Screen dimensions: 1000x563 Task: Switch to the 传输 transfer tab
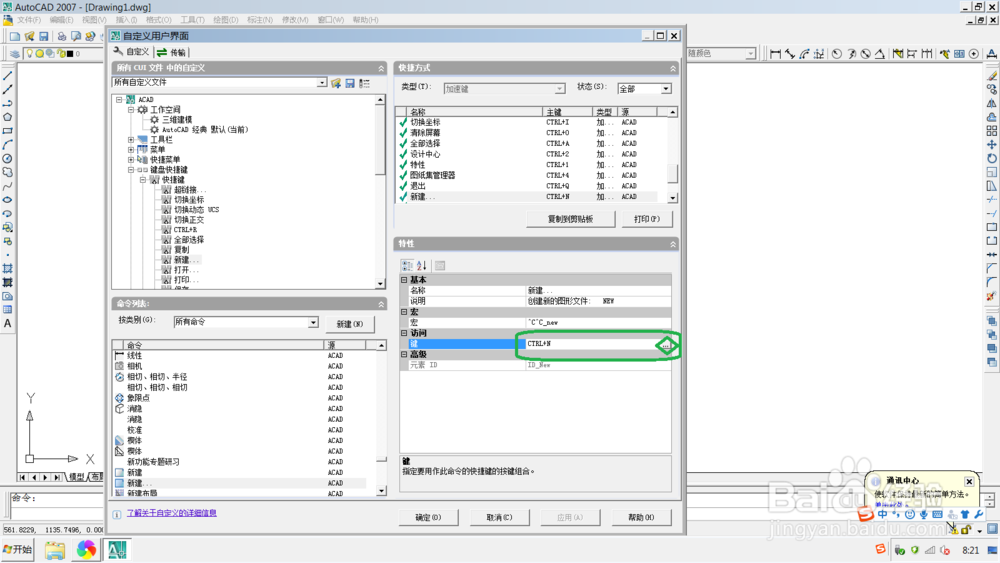pos(172,52)
